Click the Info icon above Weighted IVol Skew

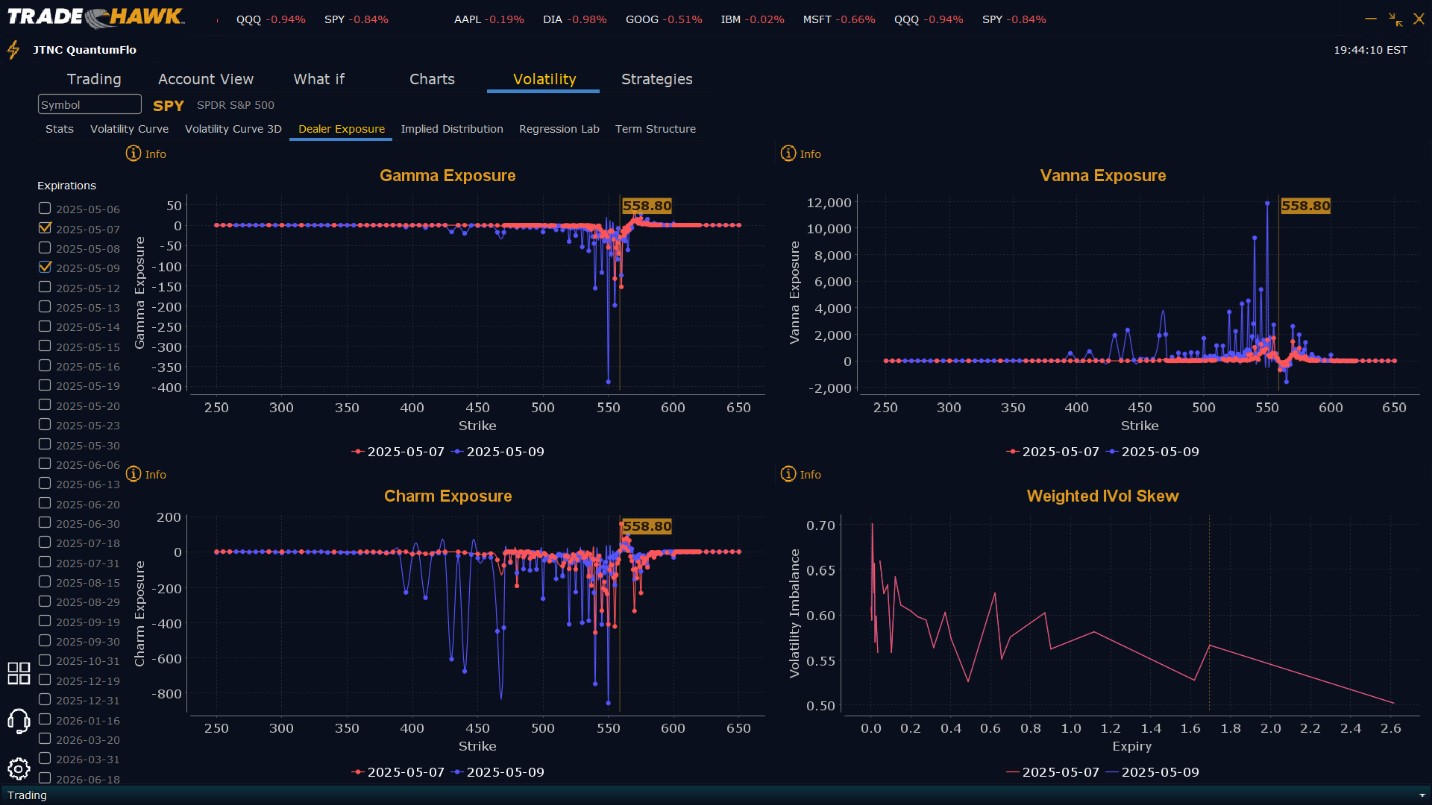[x=788, y=474]
